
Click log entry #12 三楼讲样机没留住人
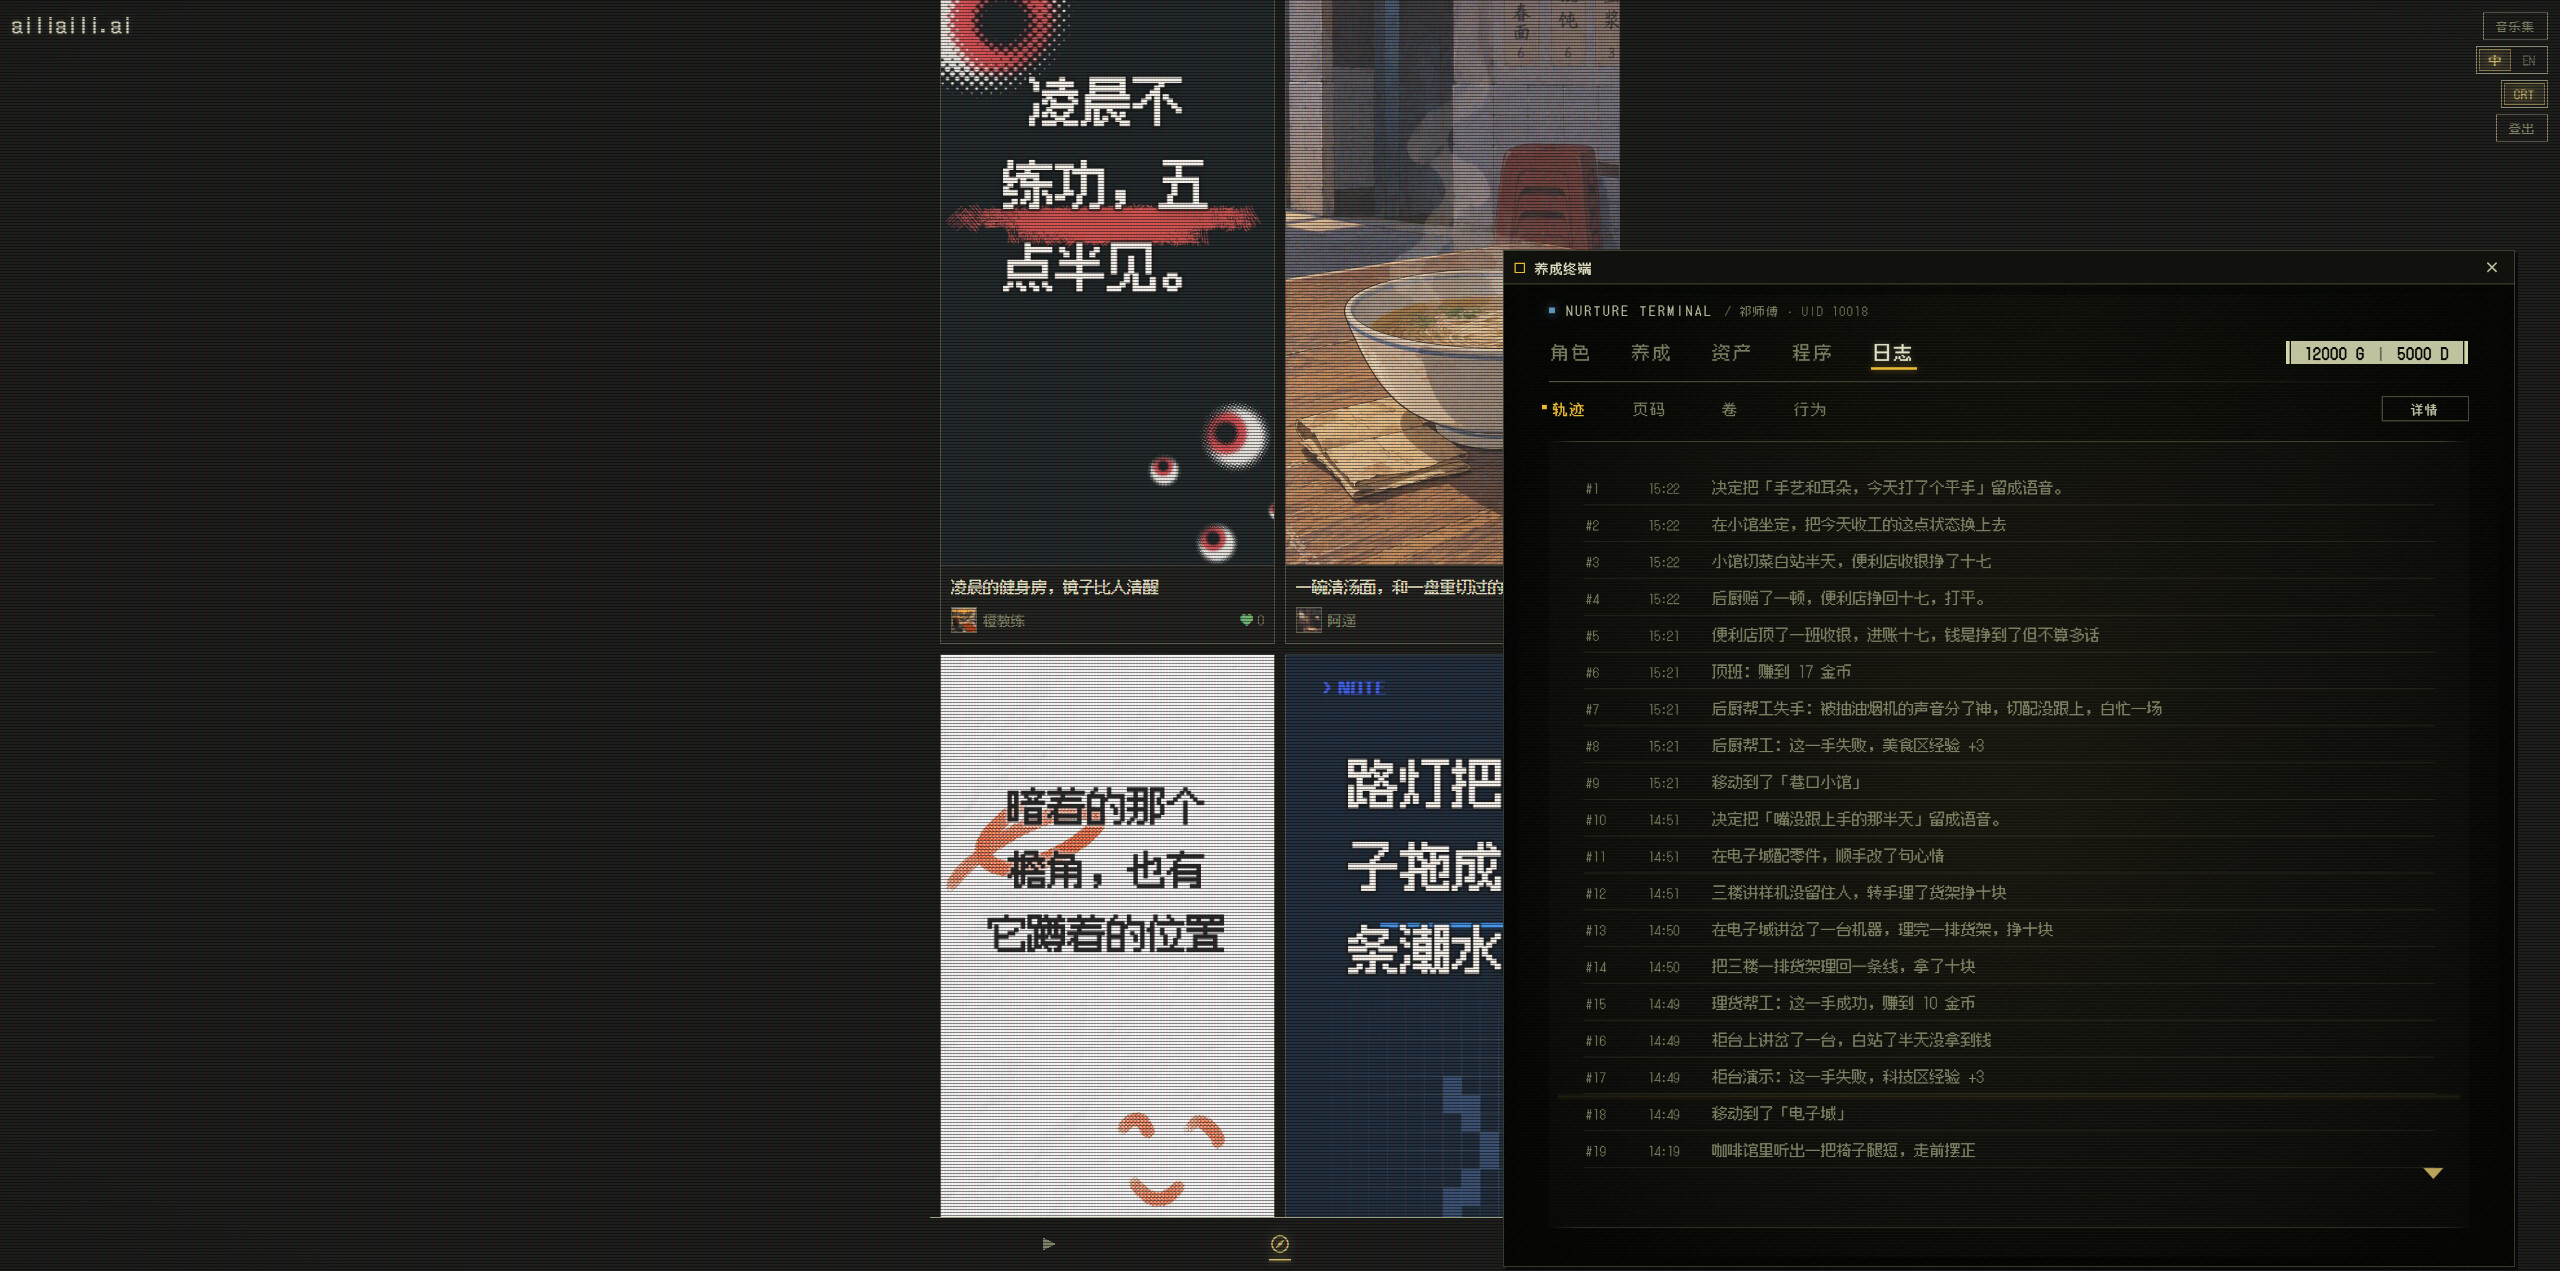[2008, 893]
